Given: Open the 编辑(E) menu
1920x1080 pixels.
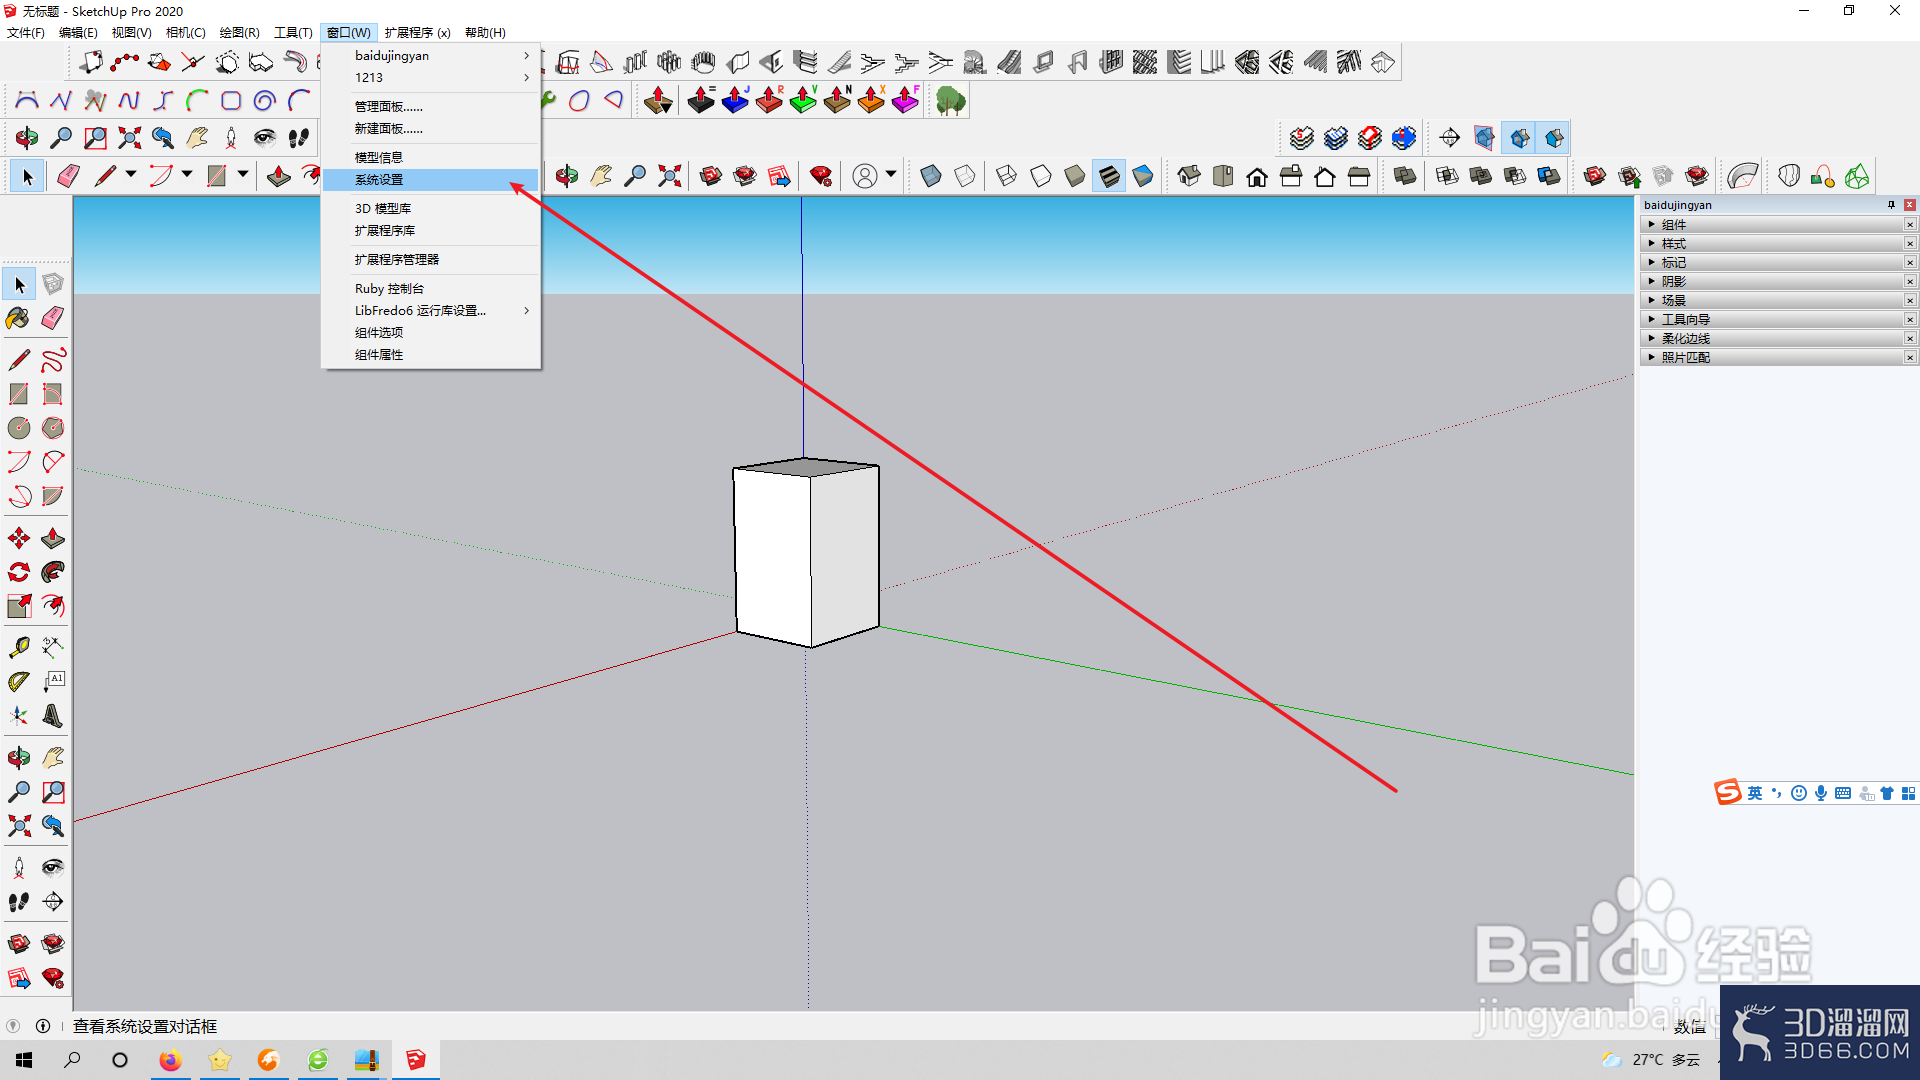Looking at the screenshot, I should (78, 33).
